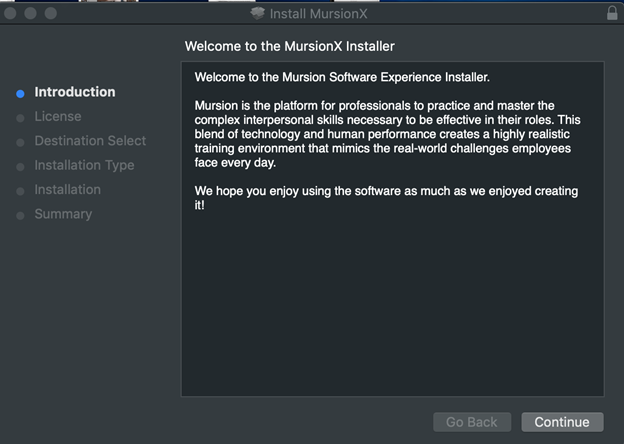624x444 pixels.
Task: Close the installer window
Action: point(11,14)
